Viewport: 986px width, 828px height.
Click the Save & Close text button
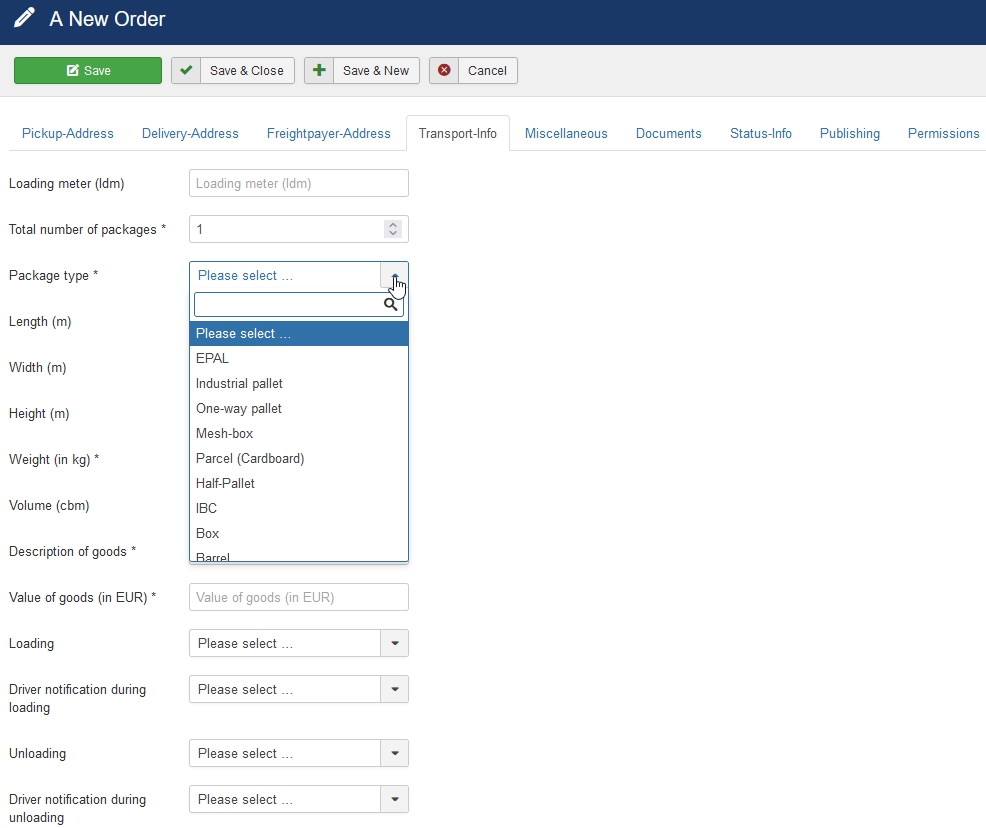click(x=246, y=70)
